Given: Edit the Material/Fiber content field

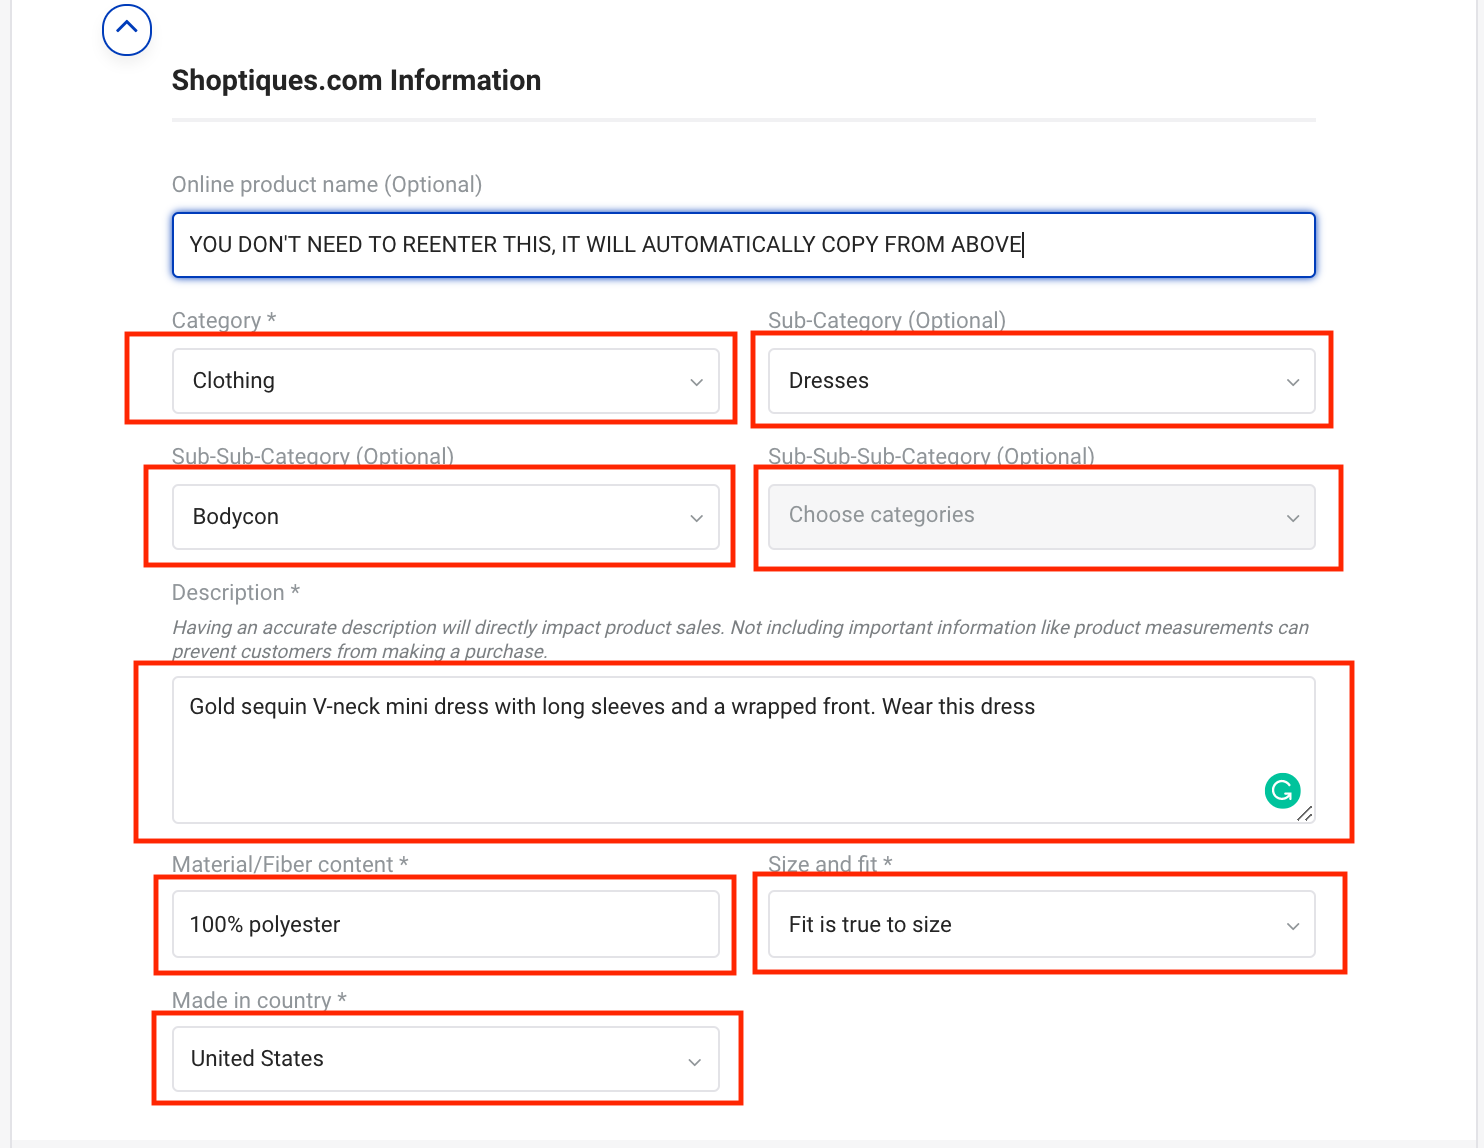Looking at the screenshot, I should click(x=446, y=924).
